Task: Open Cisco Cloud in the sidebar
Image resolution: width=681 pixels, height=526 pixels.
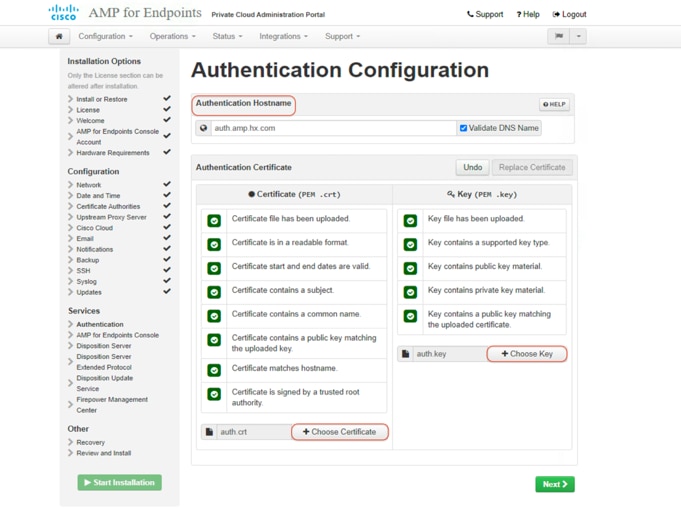Action: [95, 228]
